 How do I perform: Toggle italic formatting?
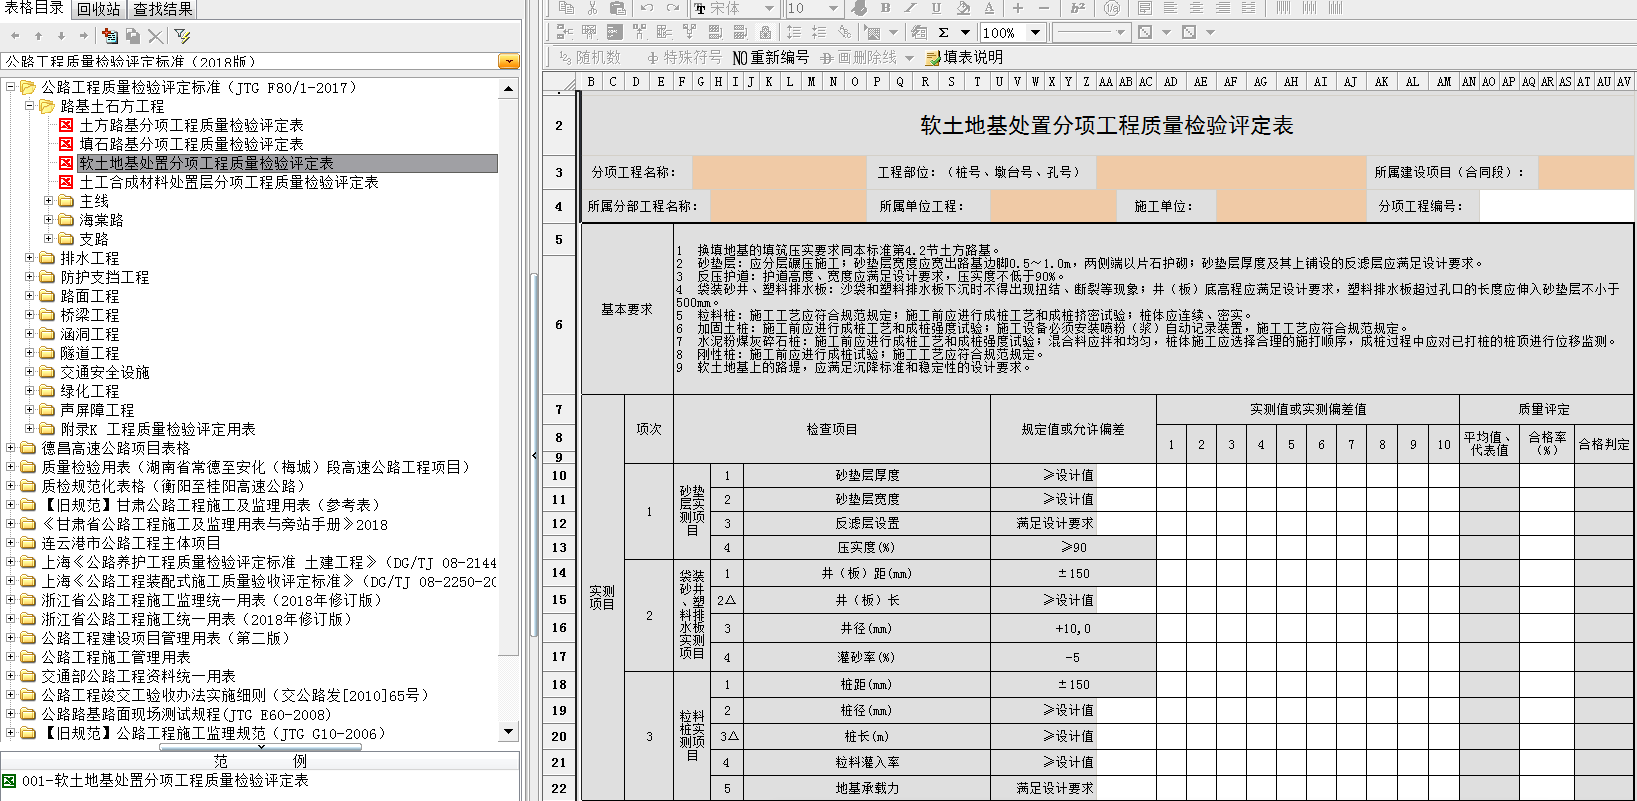[910, 8]
